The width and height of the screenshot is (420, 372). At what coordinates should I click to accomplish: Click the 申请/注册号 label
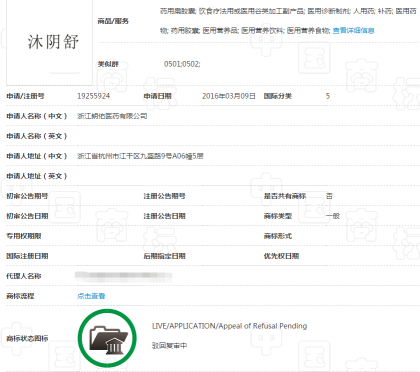(25, 96)
